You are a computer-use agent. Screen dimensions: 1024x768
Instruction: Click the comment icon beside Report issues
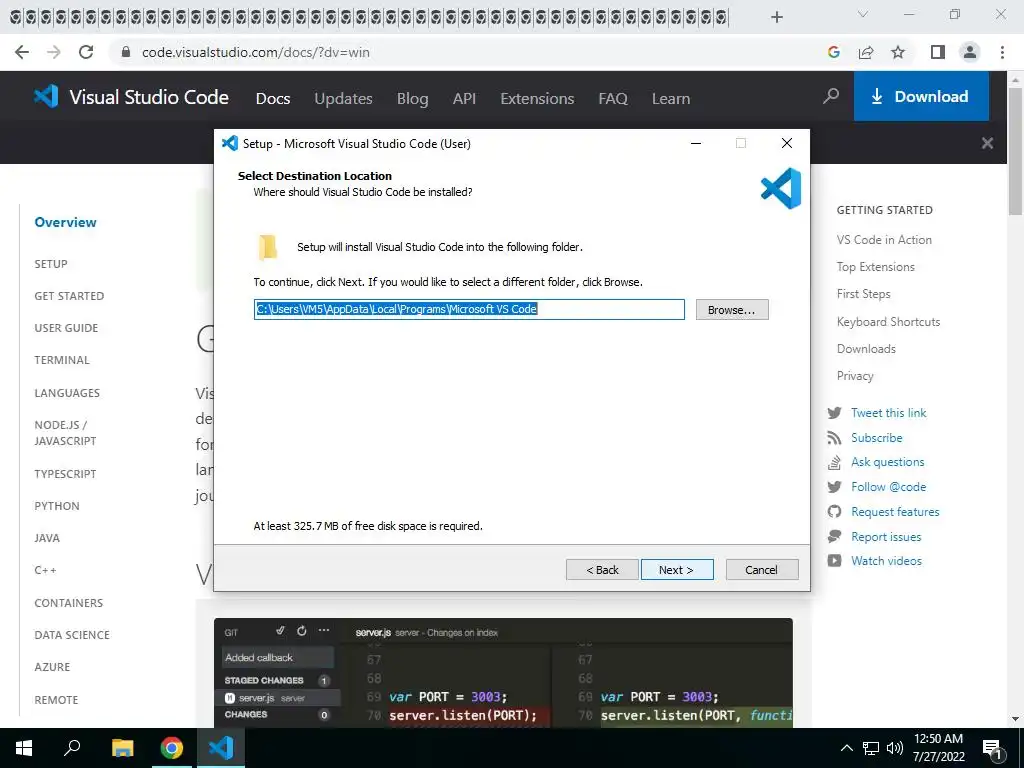click(834, 536)
